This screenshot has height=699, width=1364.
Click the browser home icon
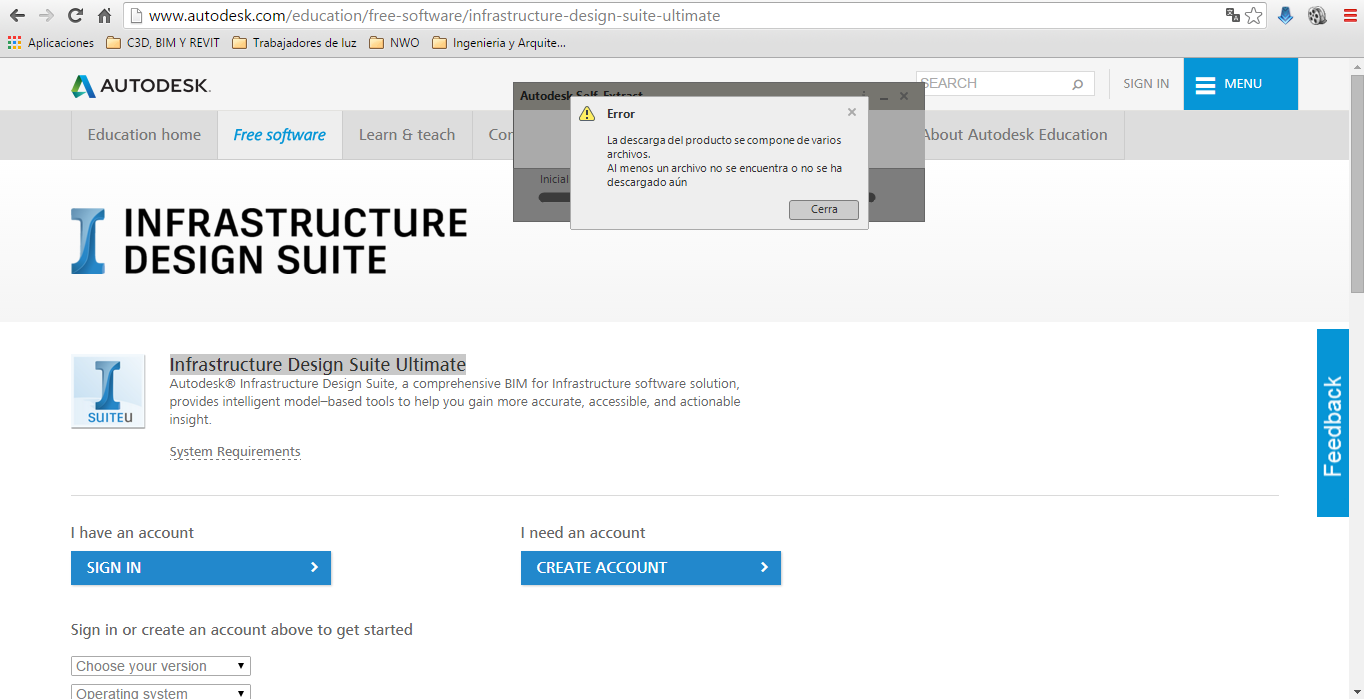click(x=103, y=15)
